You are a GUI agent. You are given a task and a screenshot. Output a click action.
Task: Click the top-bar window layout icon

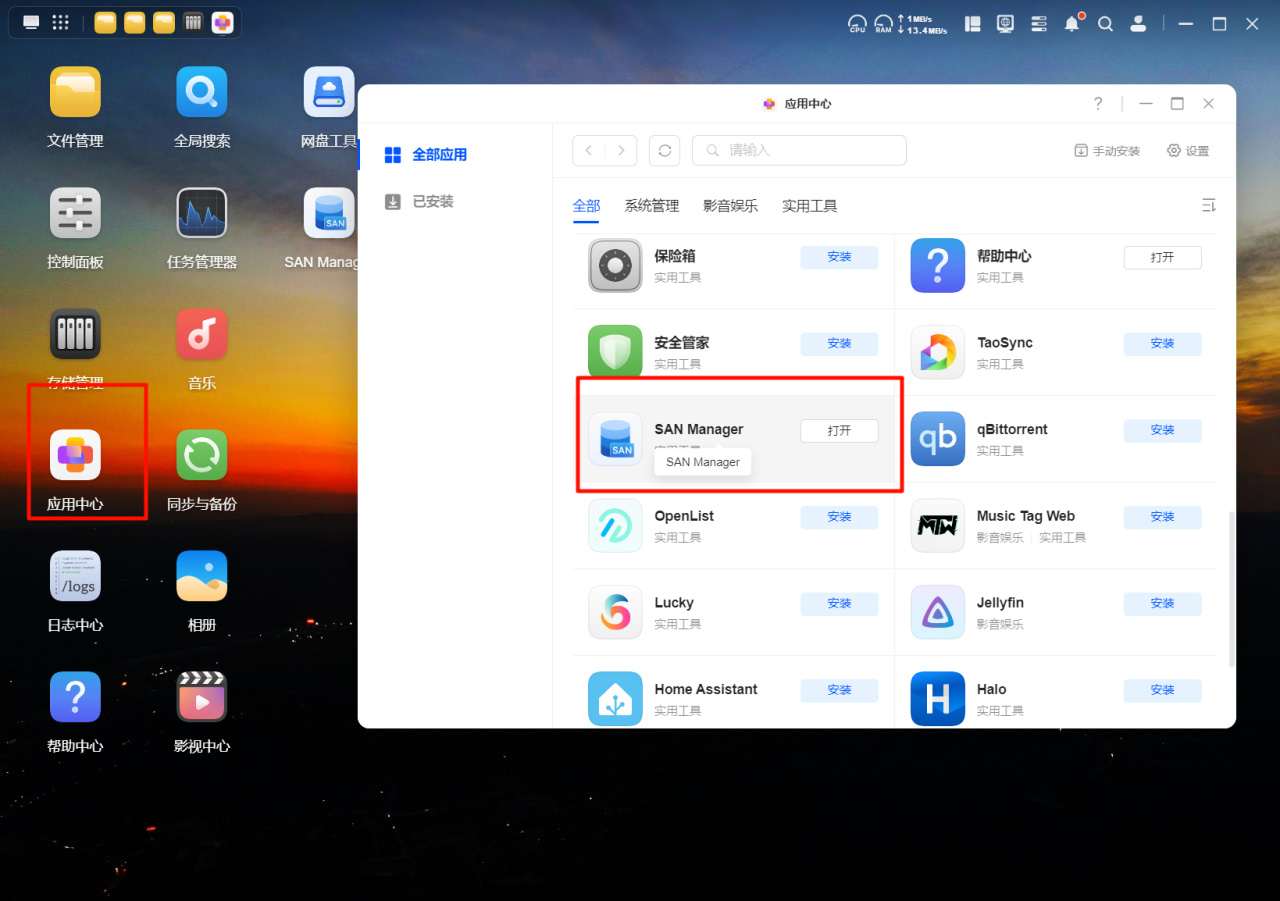tap(973, 23)
